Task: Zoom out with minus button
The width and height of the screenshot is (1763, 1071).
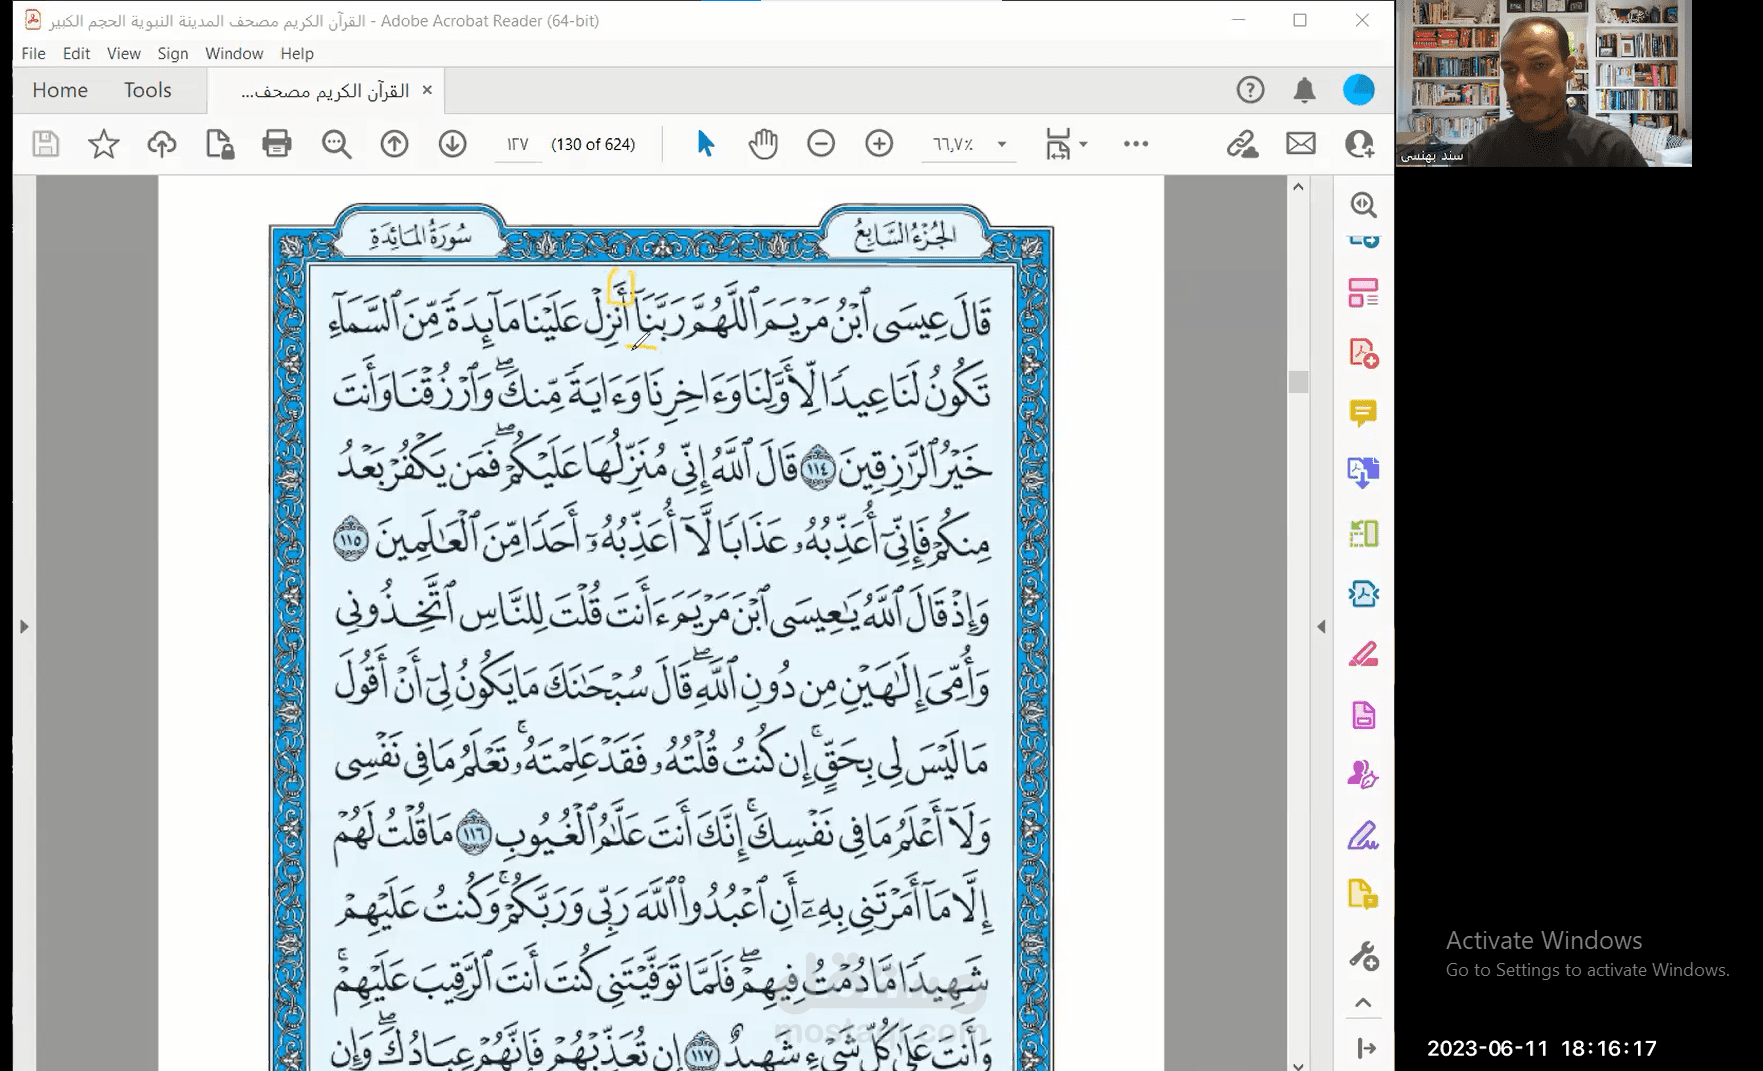Action: [x=821, y=144]
